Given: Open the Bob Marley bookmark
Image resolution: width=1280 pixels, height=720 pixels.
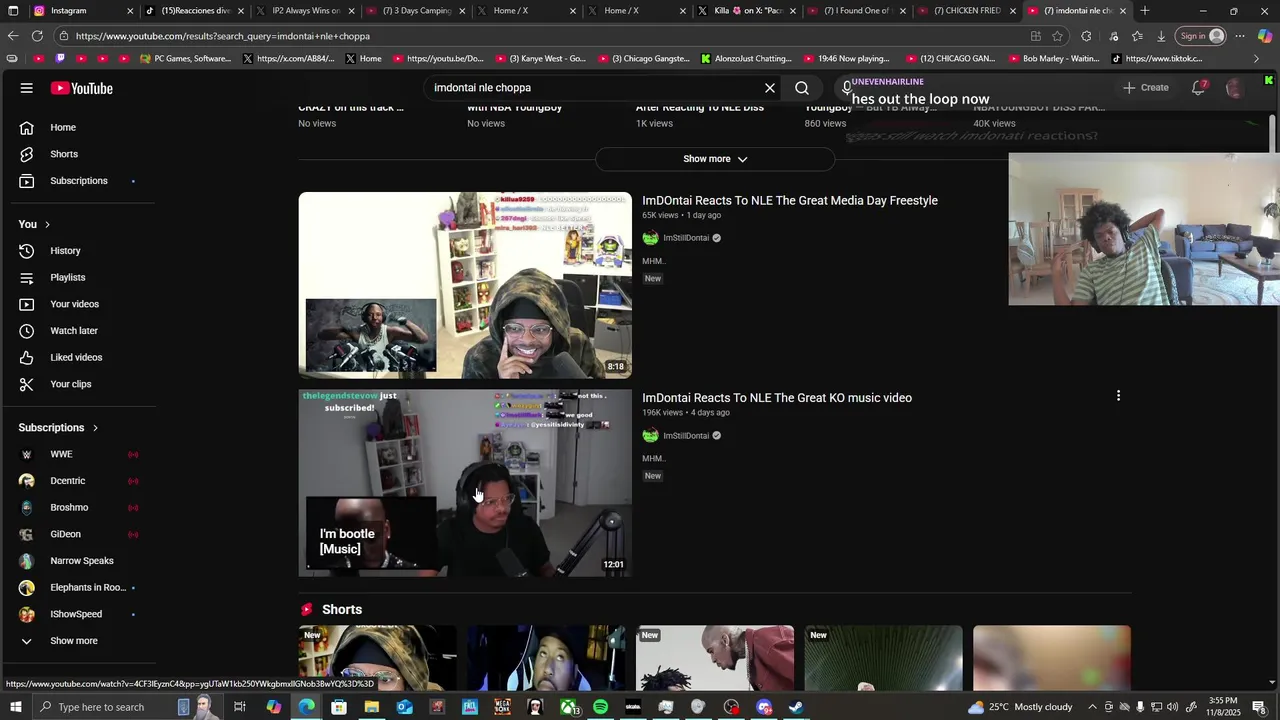Looking at the screenshot, I should point(1053,59).
